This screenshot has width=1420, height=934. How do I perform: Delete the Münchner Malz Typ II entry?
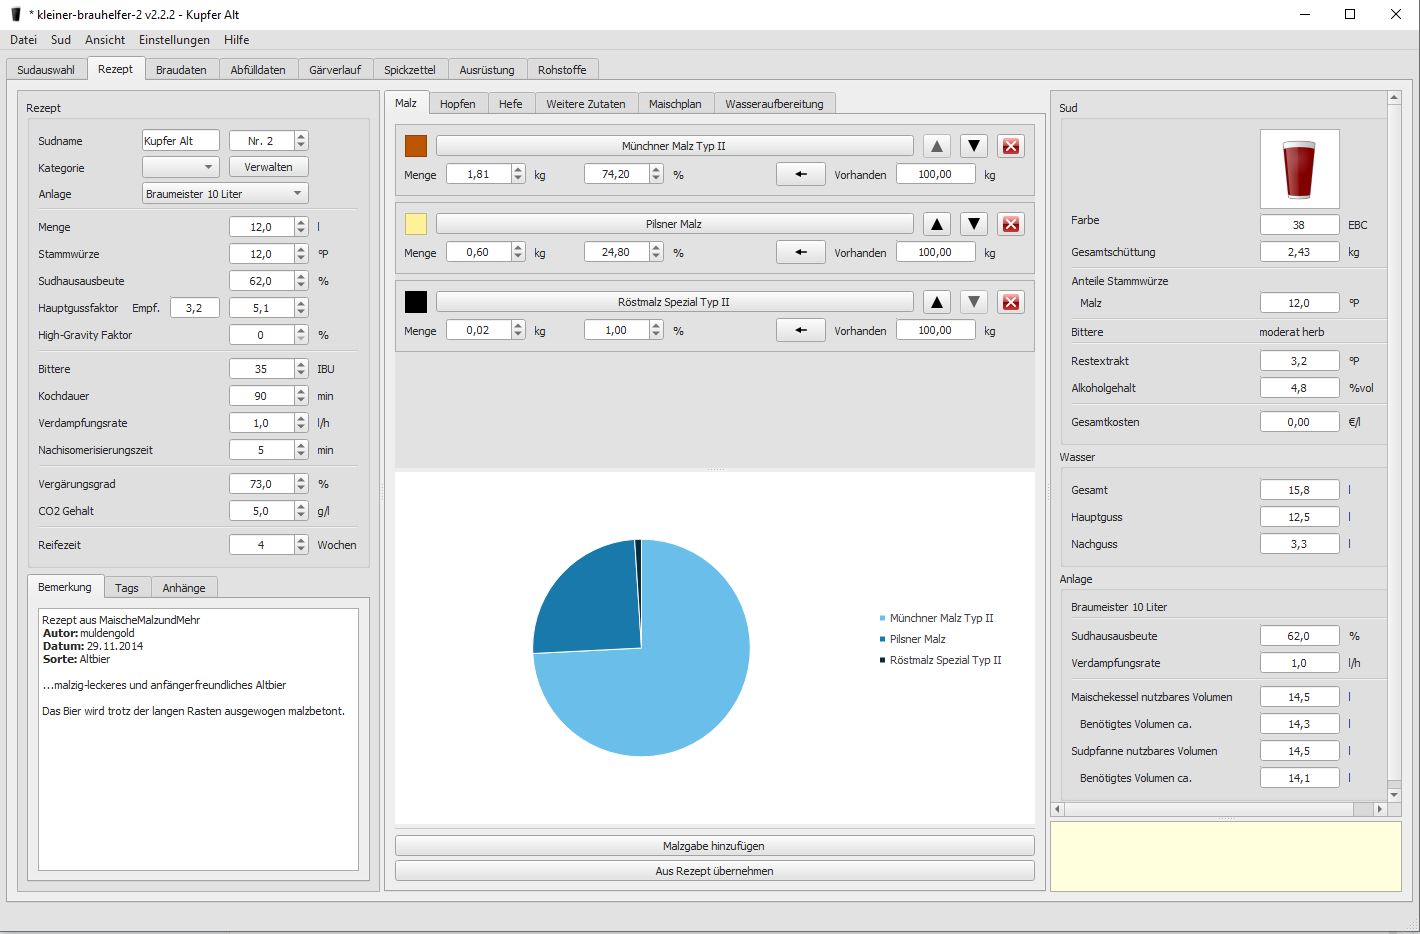tap(1011, 146)
